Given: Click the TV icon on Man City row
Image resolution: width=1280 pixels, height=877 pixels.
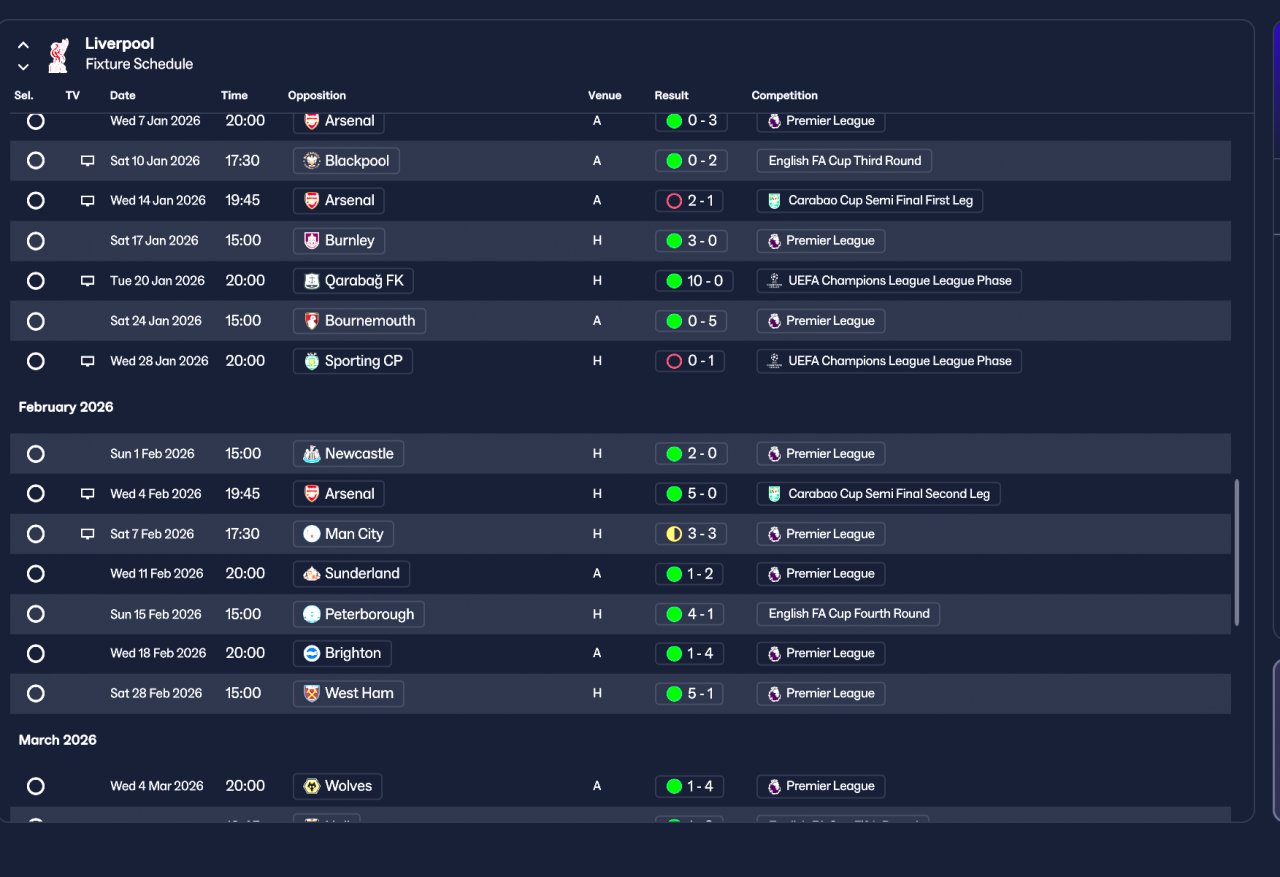Looking at the screenshot, I should (88, 534).
